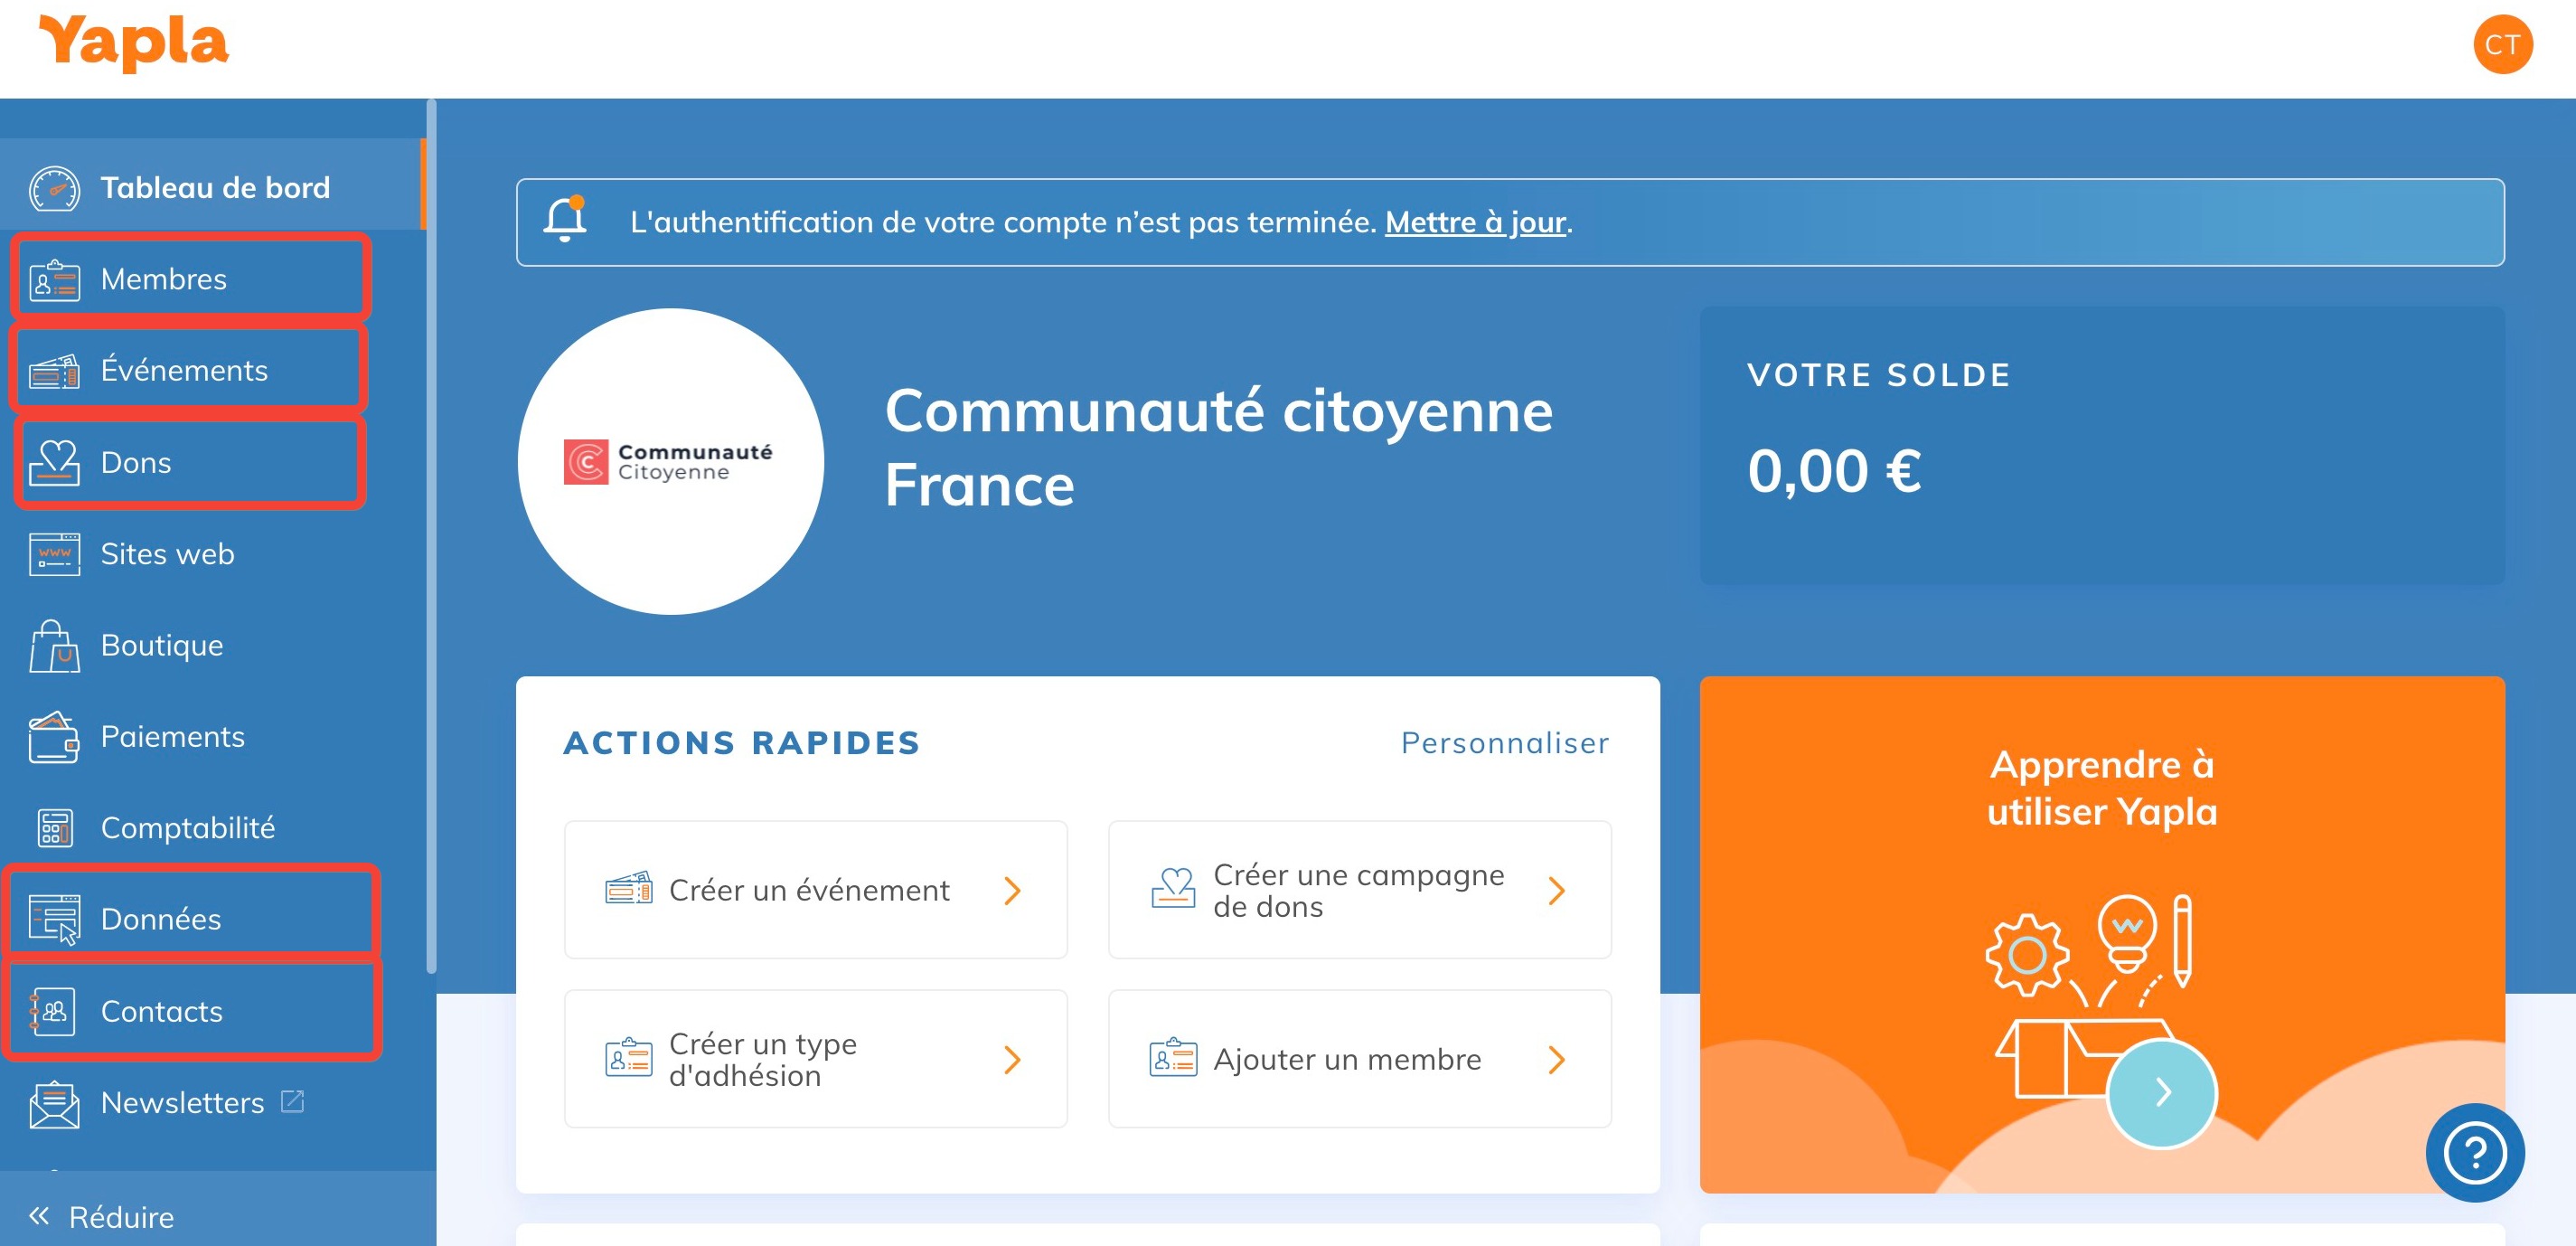Click the Yapla logo
Viewport: 2576px width, 1246px height.
(133, 43)
